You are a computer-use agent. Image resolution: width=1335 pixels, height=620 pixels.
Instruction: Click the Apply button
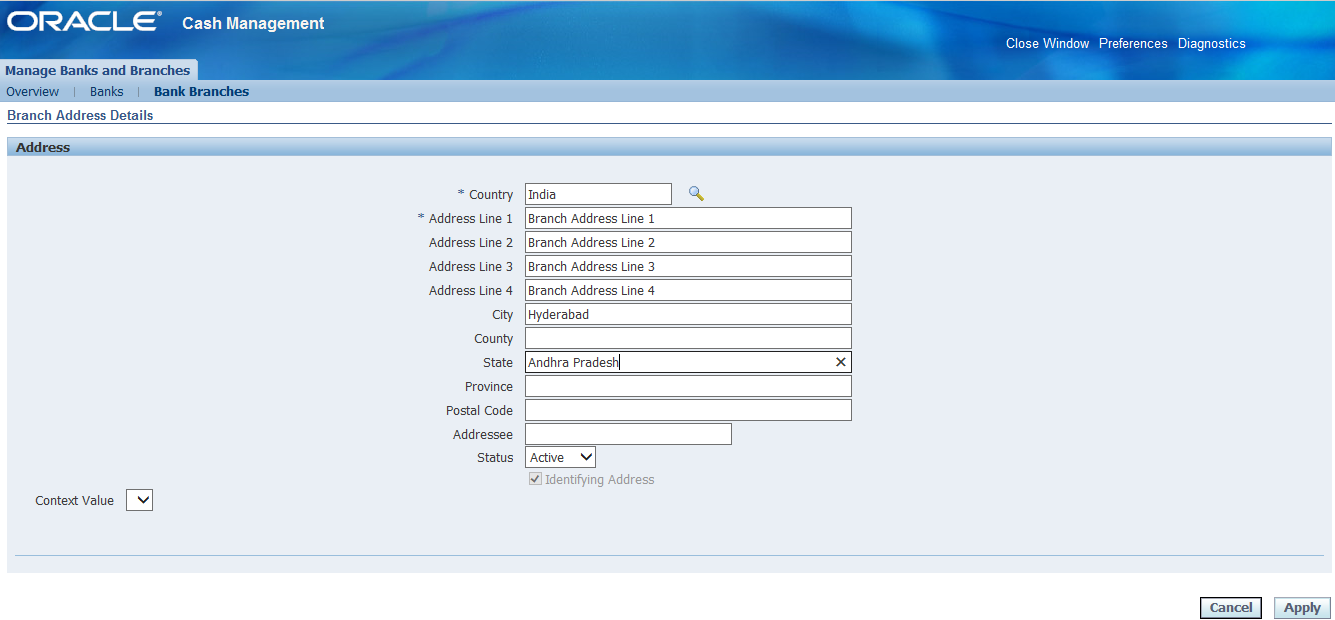click(x=1302, y=608)
